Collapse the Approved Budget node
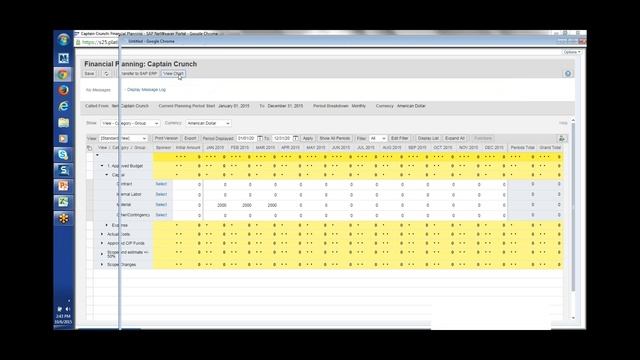The height and width of the screenshot is (360, 640). click(102, 166)
